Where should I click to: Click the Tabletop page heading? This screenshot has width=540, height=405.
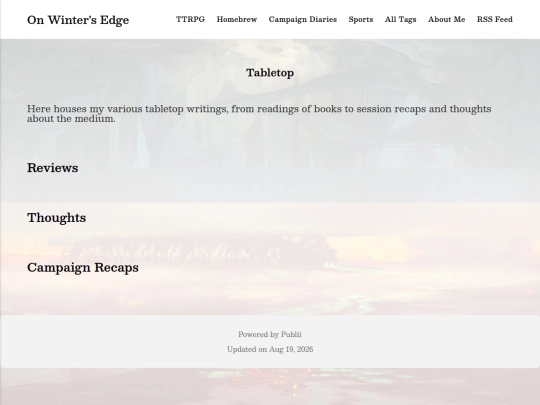(270, 73)
